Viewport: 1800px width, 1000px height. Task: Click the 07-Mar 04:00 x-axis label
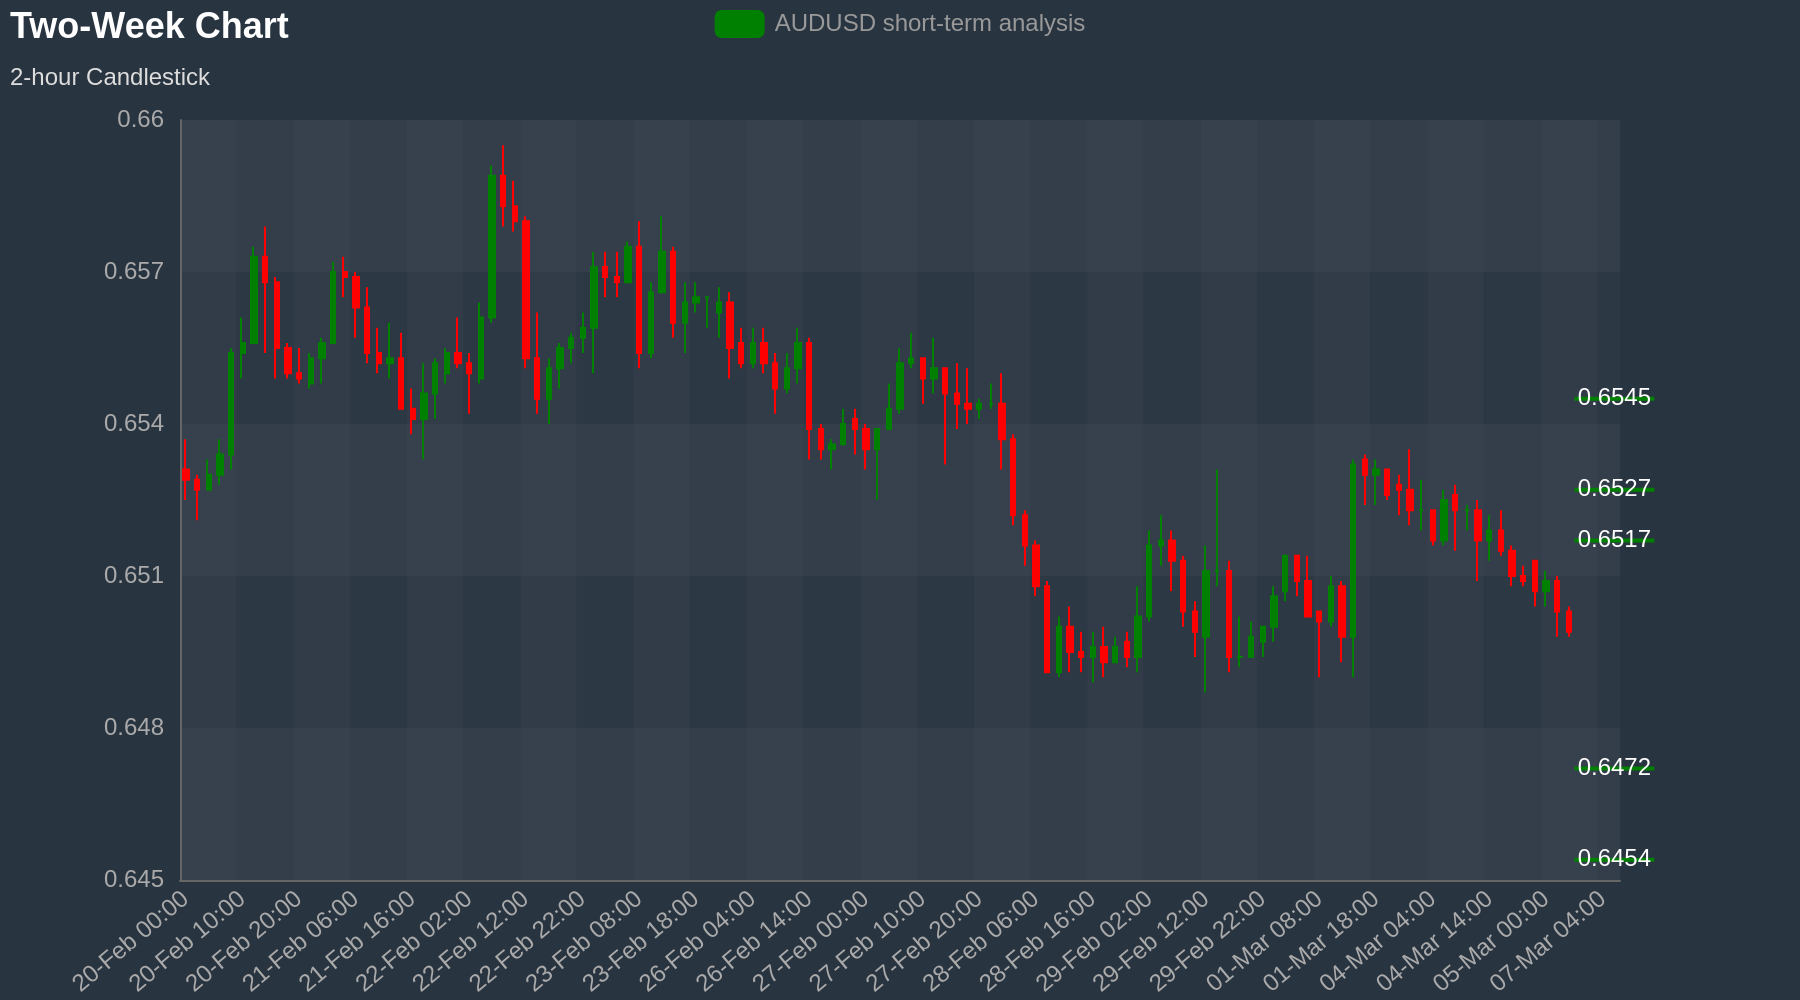(1549, 941)
